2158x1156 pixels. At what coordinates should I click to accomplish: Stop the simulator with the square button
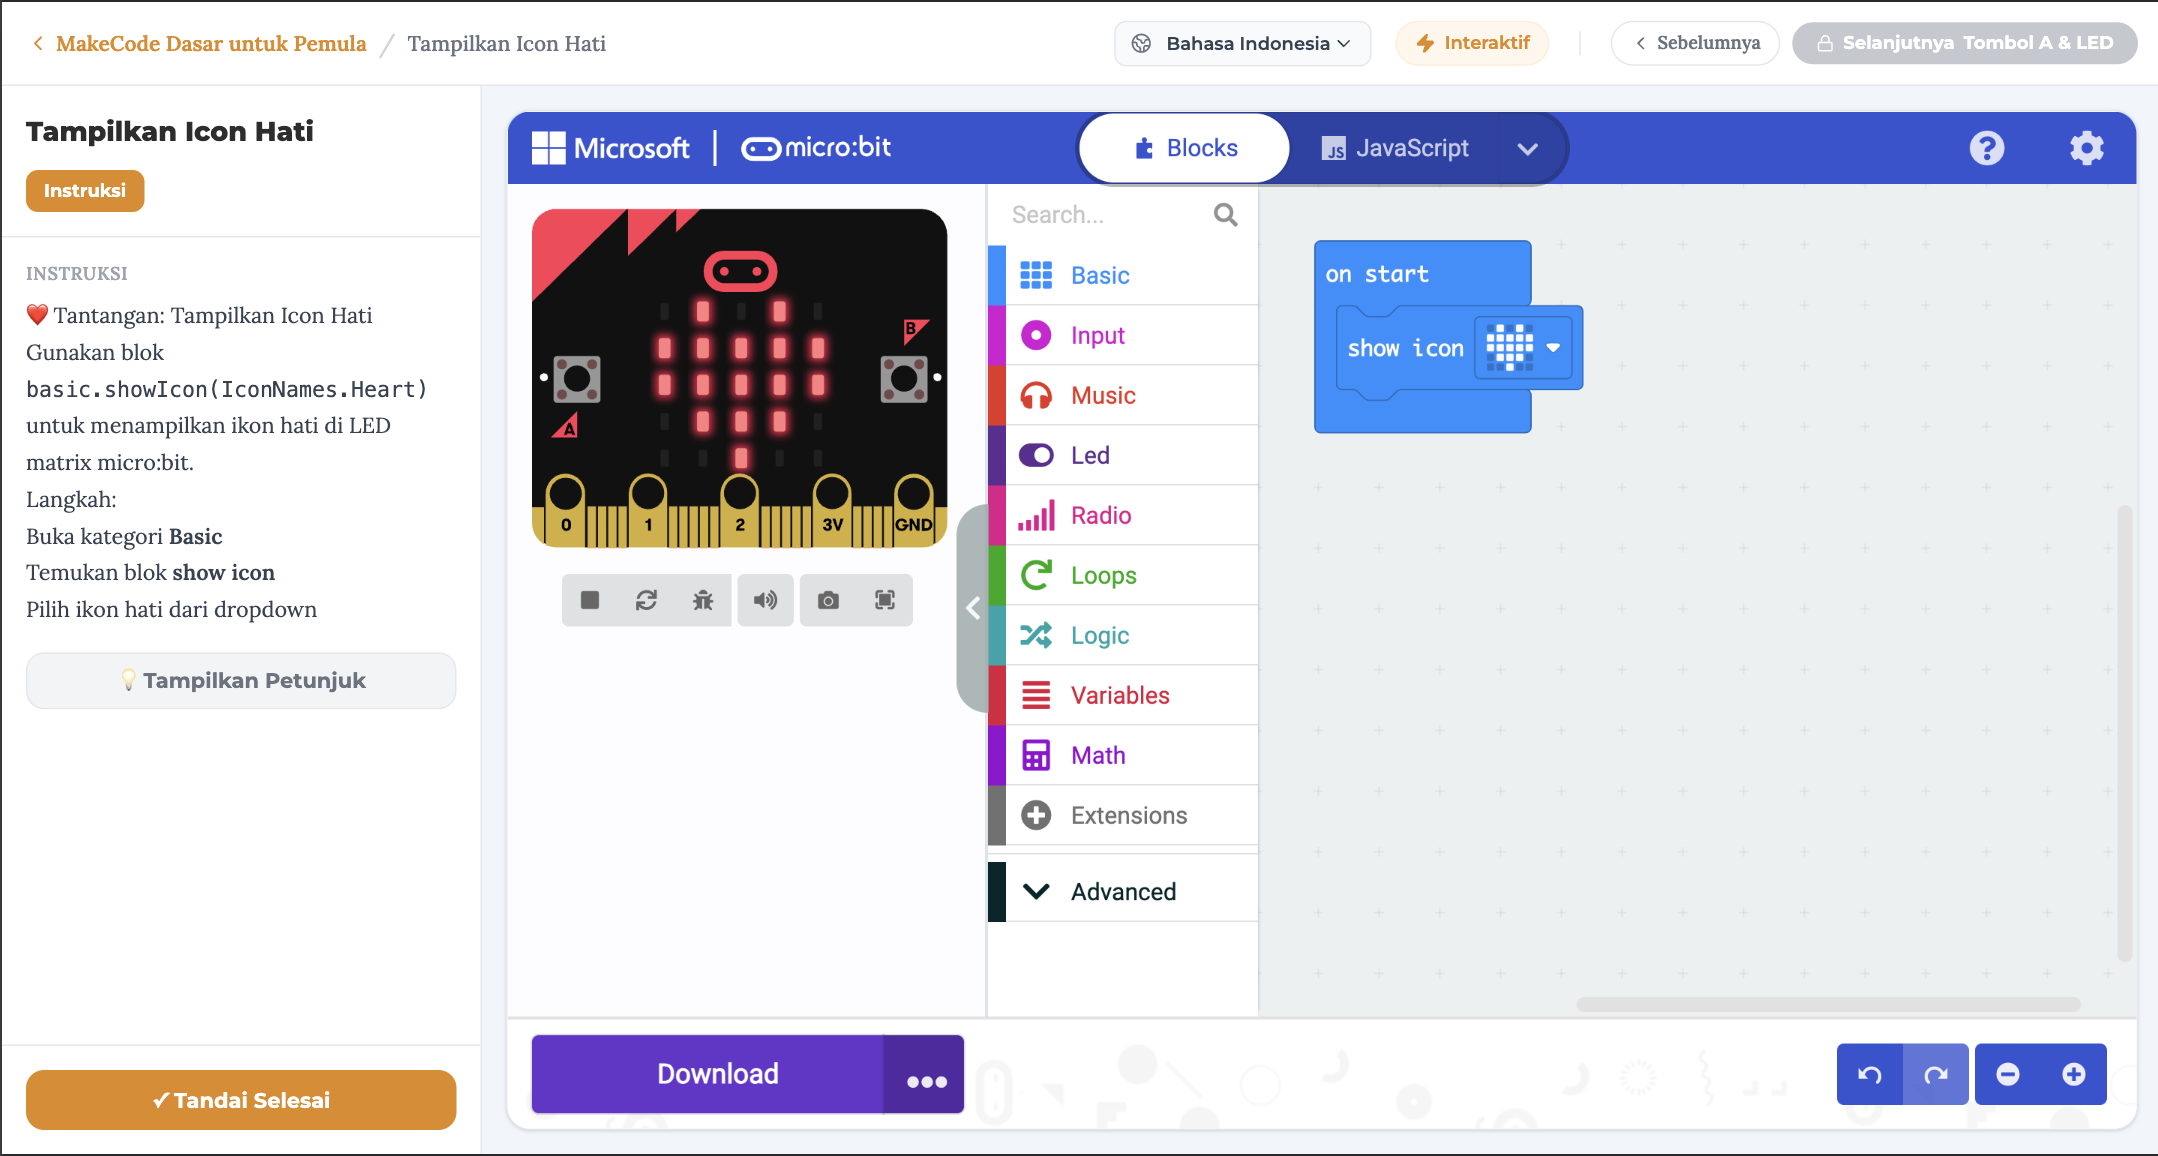[590, 600]
